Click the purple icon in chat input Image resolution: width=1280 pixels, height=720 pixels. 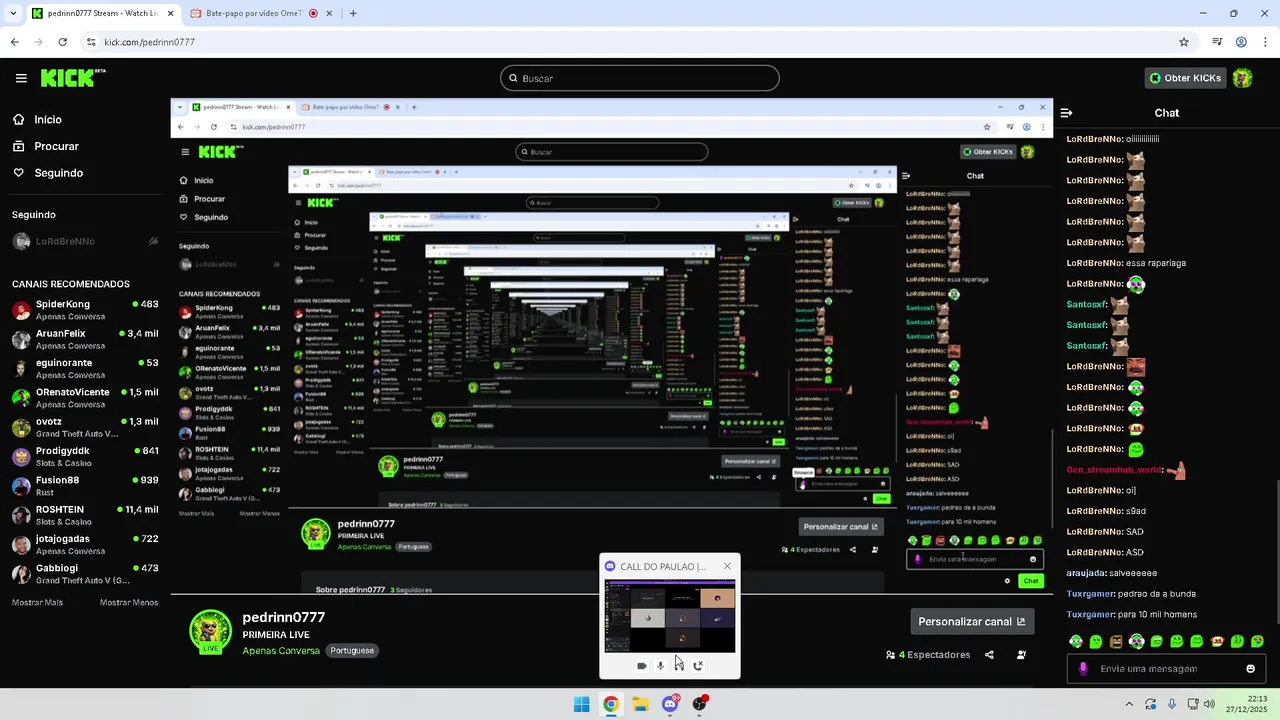[1082, 669]
